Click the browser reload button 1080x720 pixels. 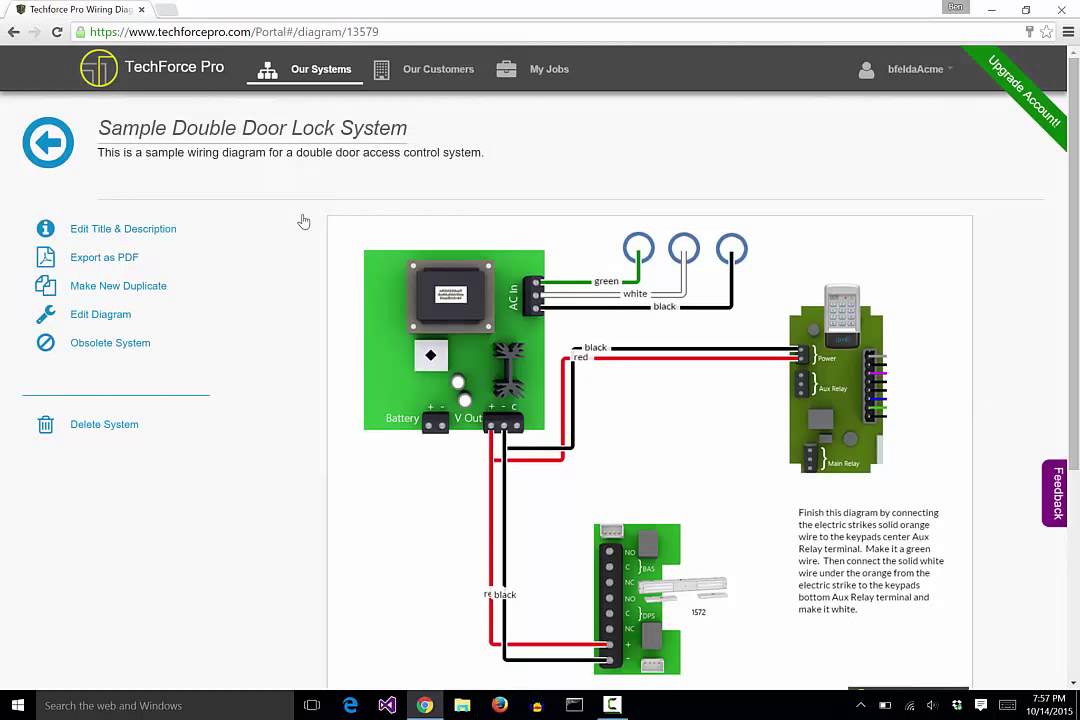(x=57, y=32)
